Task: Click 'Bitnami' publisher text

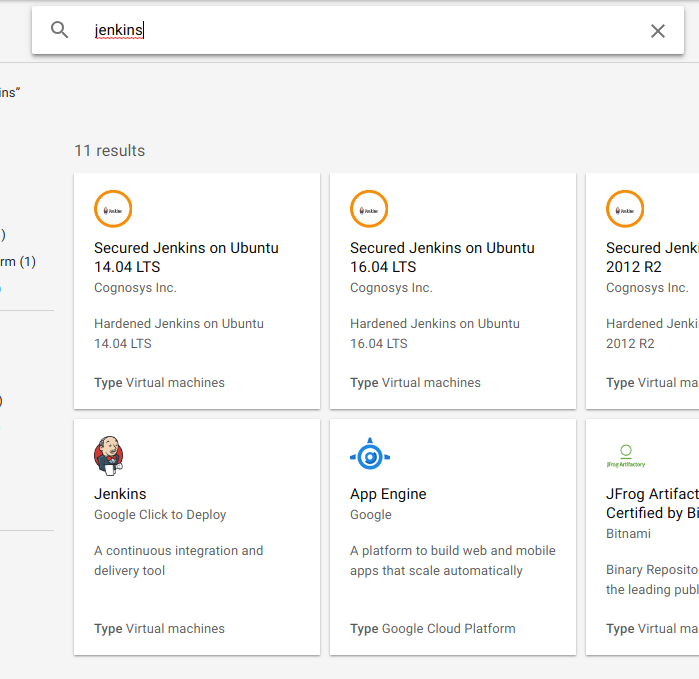Action: (x=628, y=534)
